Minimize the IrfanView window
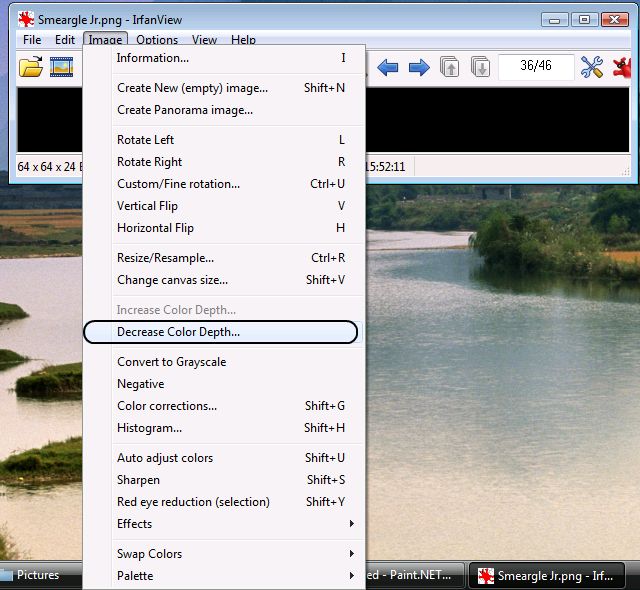This screenshot has height=590, width=640. click(x=554, y=20)
